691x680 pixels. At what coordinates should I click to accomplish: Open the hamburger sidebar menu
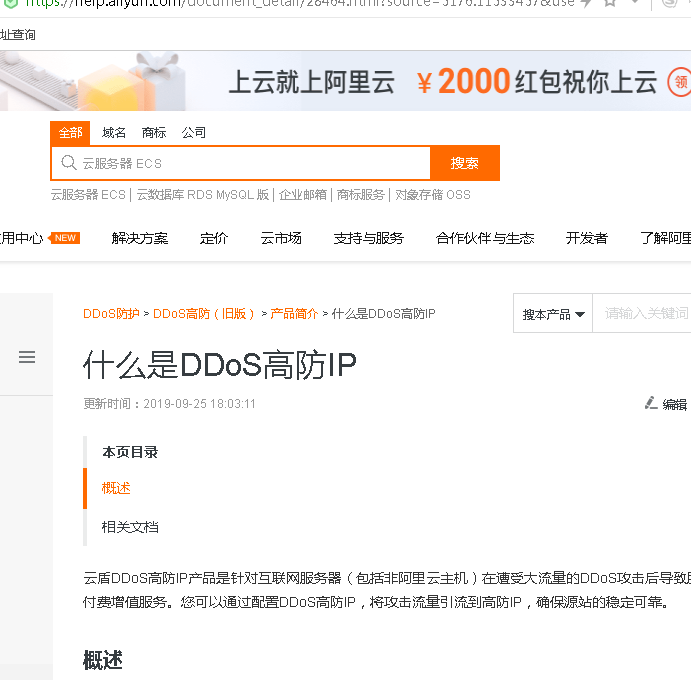coord(27,357)
